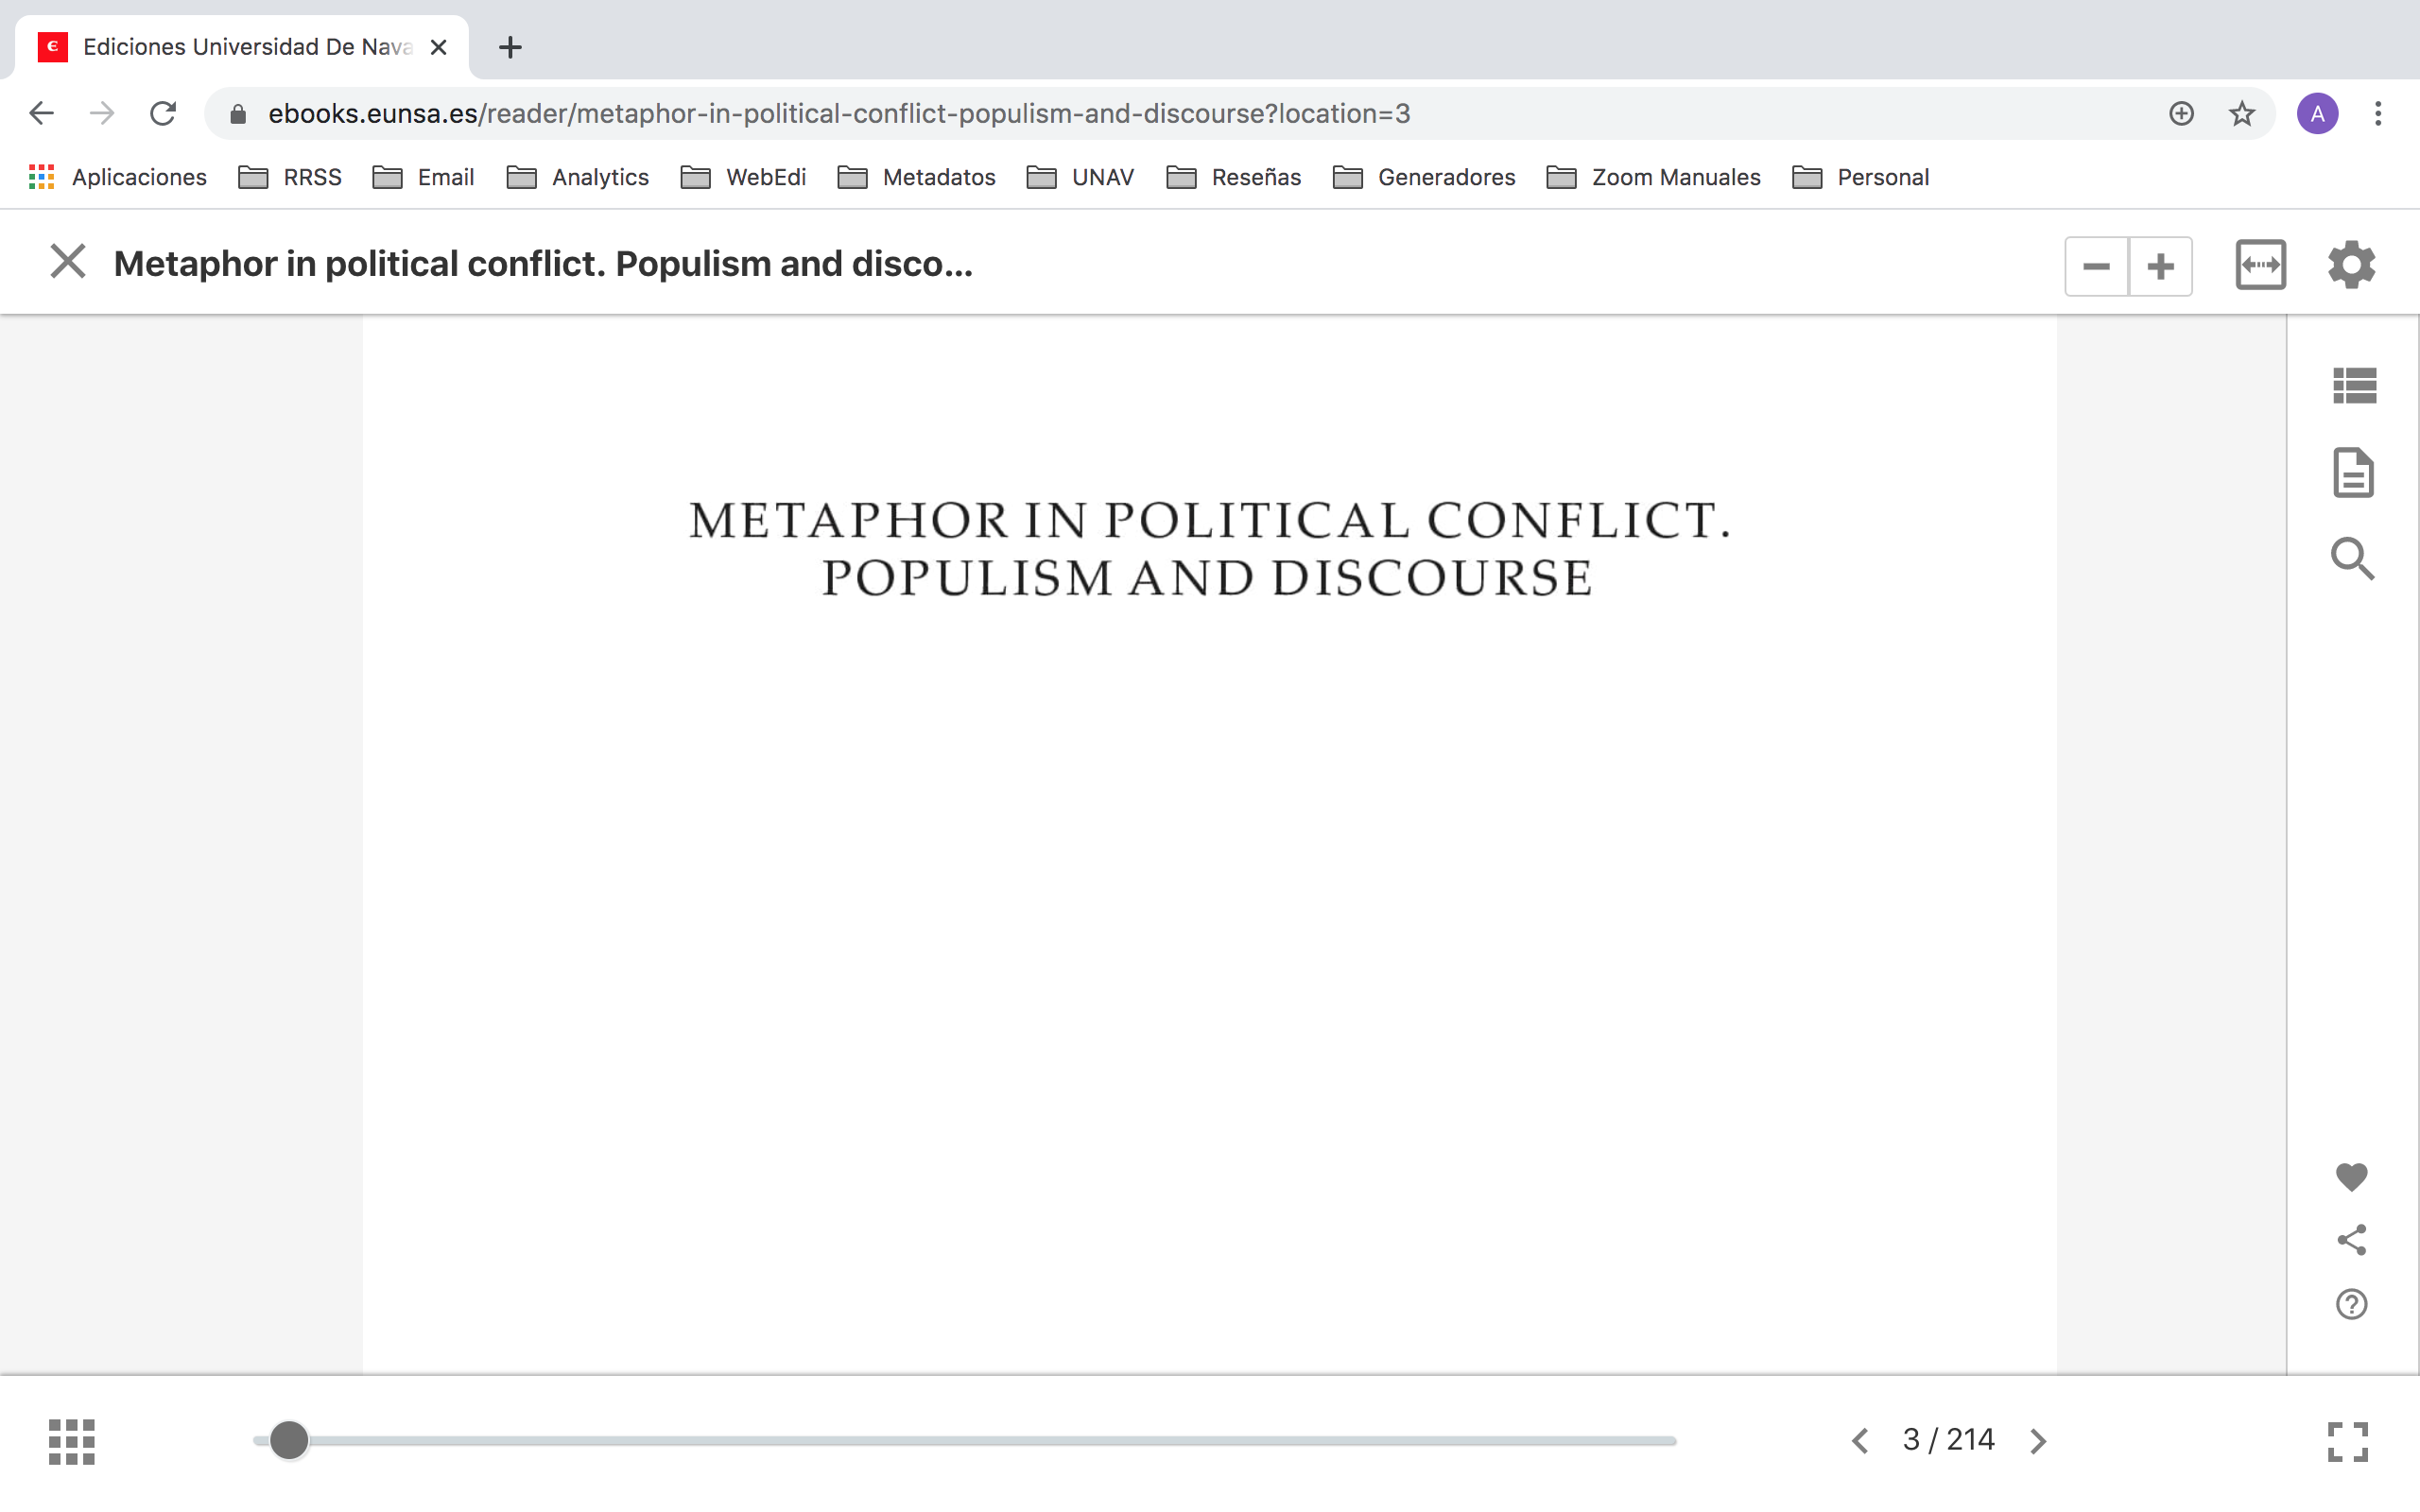Open the notes document icon in sidebar
Screen dimensions: 2420x1512
click(x=2353, y=472)
